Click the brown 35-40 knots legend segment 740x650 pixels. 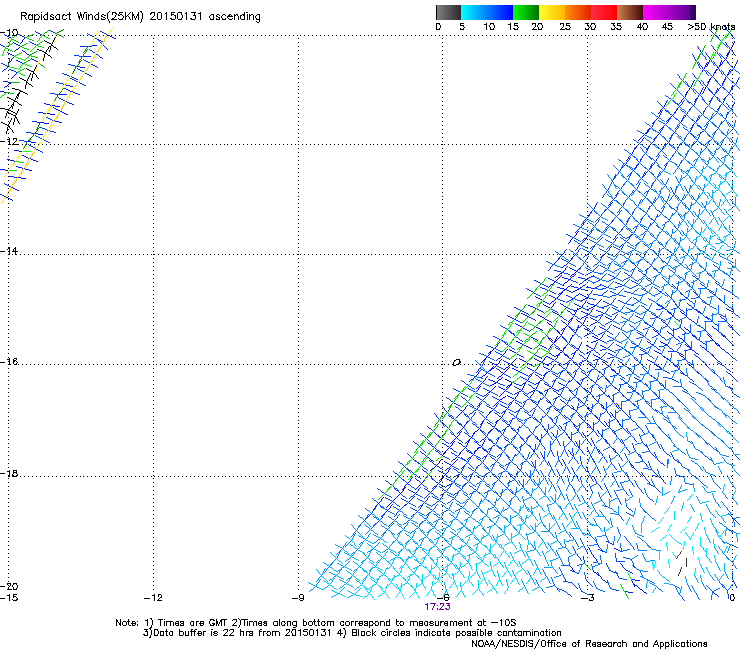630,12
